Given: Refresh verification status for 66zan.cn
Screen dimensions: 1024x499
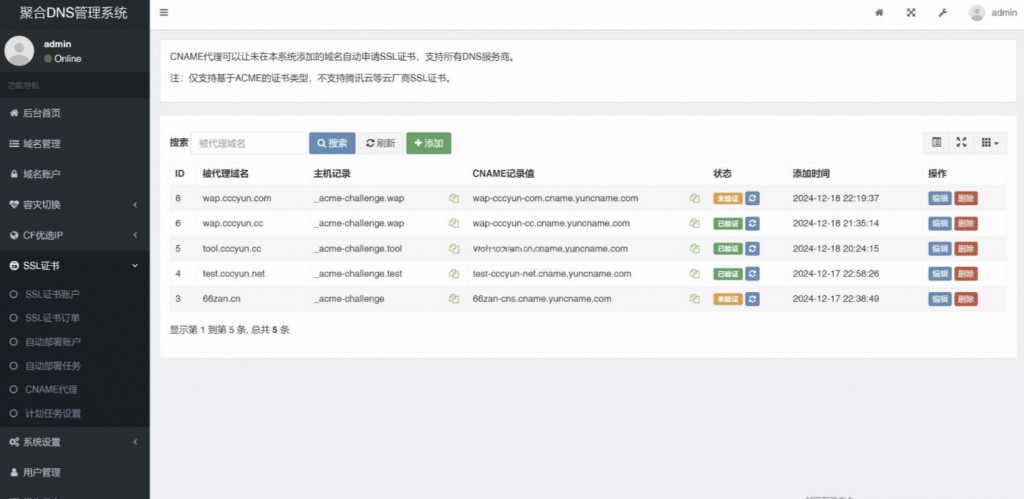Looking at the screenshot, I should click(752, 299).
